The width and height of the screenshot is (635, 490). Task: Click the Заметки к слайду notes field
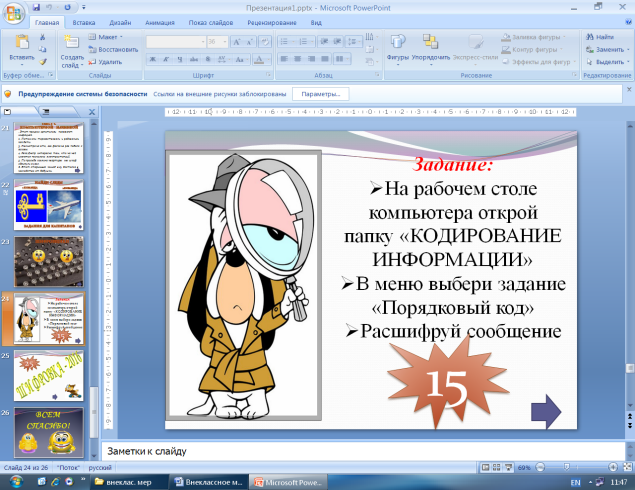pyautogui.click(x=362, y=451)
